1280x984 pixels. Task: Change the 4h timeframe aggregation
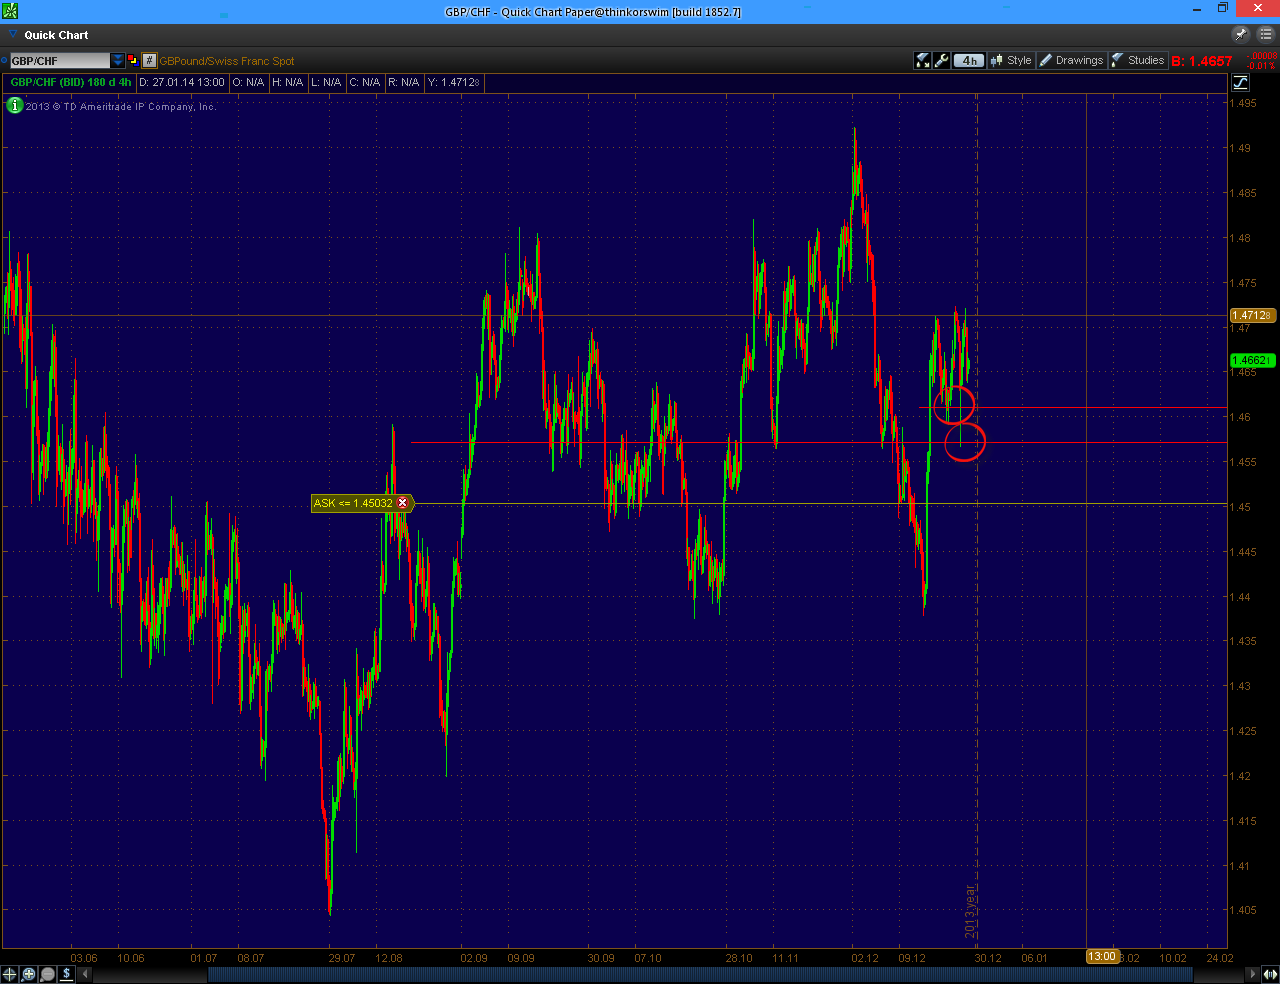[968, 60]
